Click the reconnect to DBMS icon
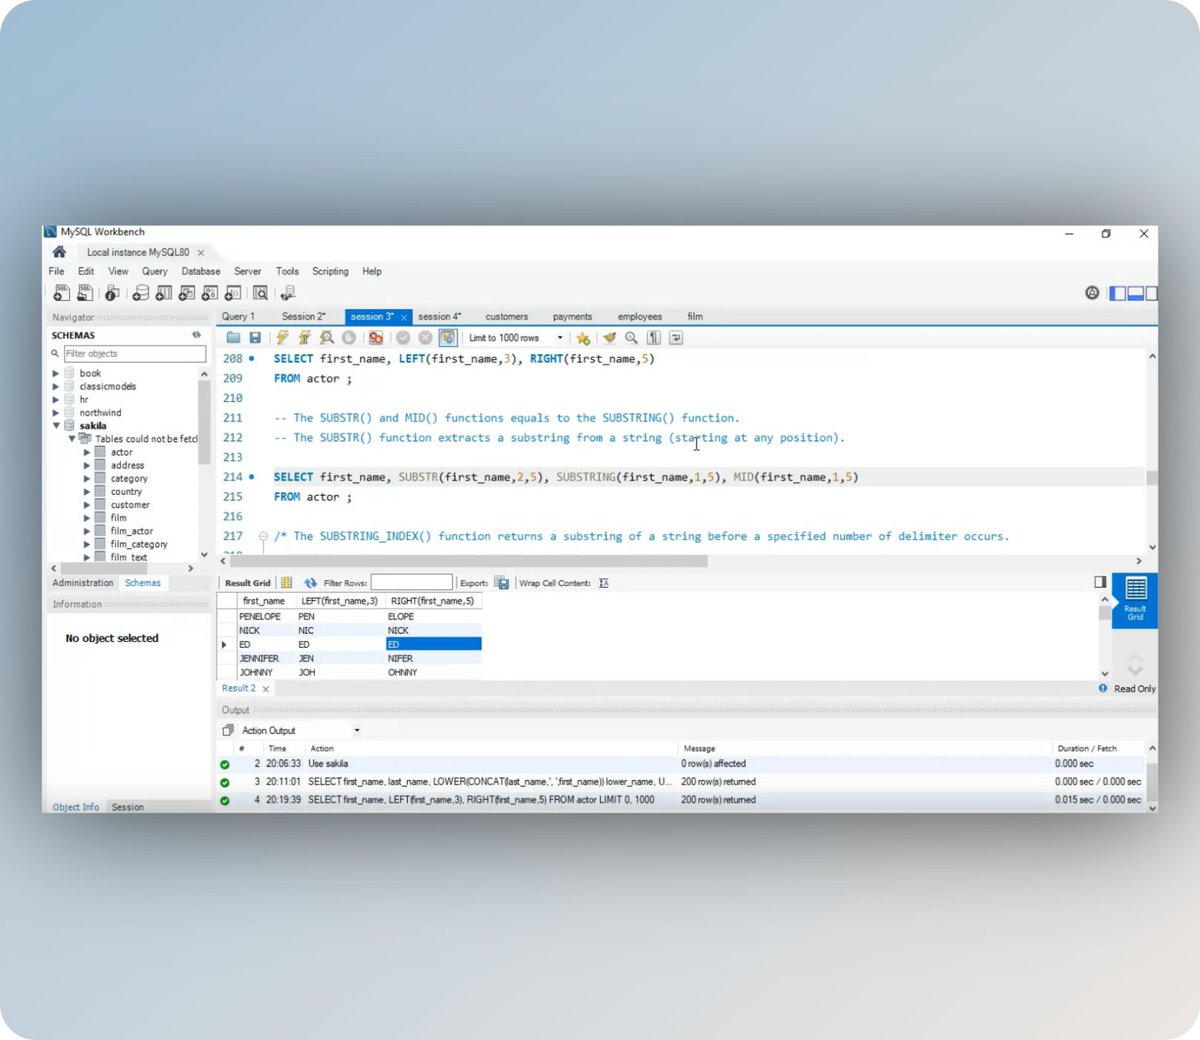1200x1040 pixels. tap(288, 293)
